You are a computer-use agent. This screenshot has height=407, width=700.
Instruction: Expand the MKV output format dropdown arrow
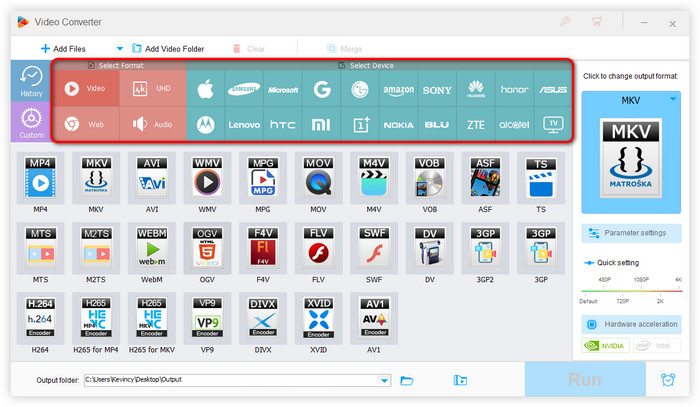(673, 99)
